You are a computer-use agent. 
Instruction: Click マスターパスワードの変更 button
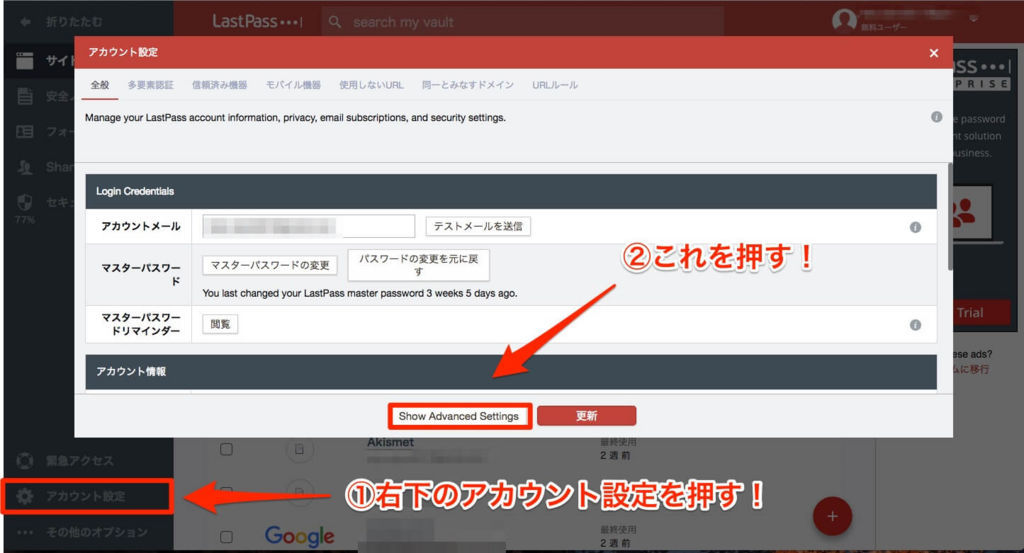[270, 265]
